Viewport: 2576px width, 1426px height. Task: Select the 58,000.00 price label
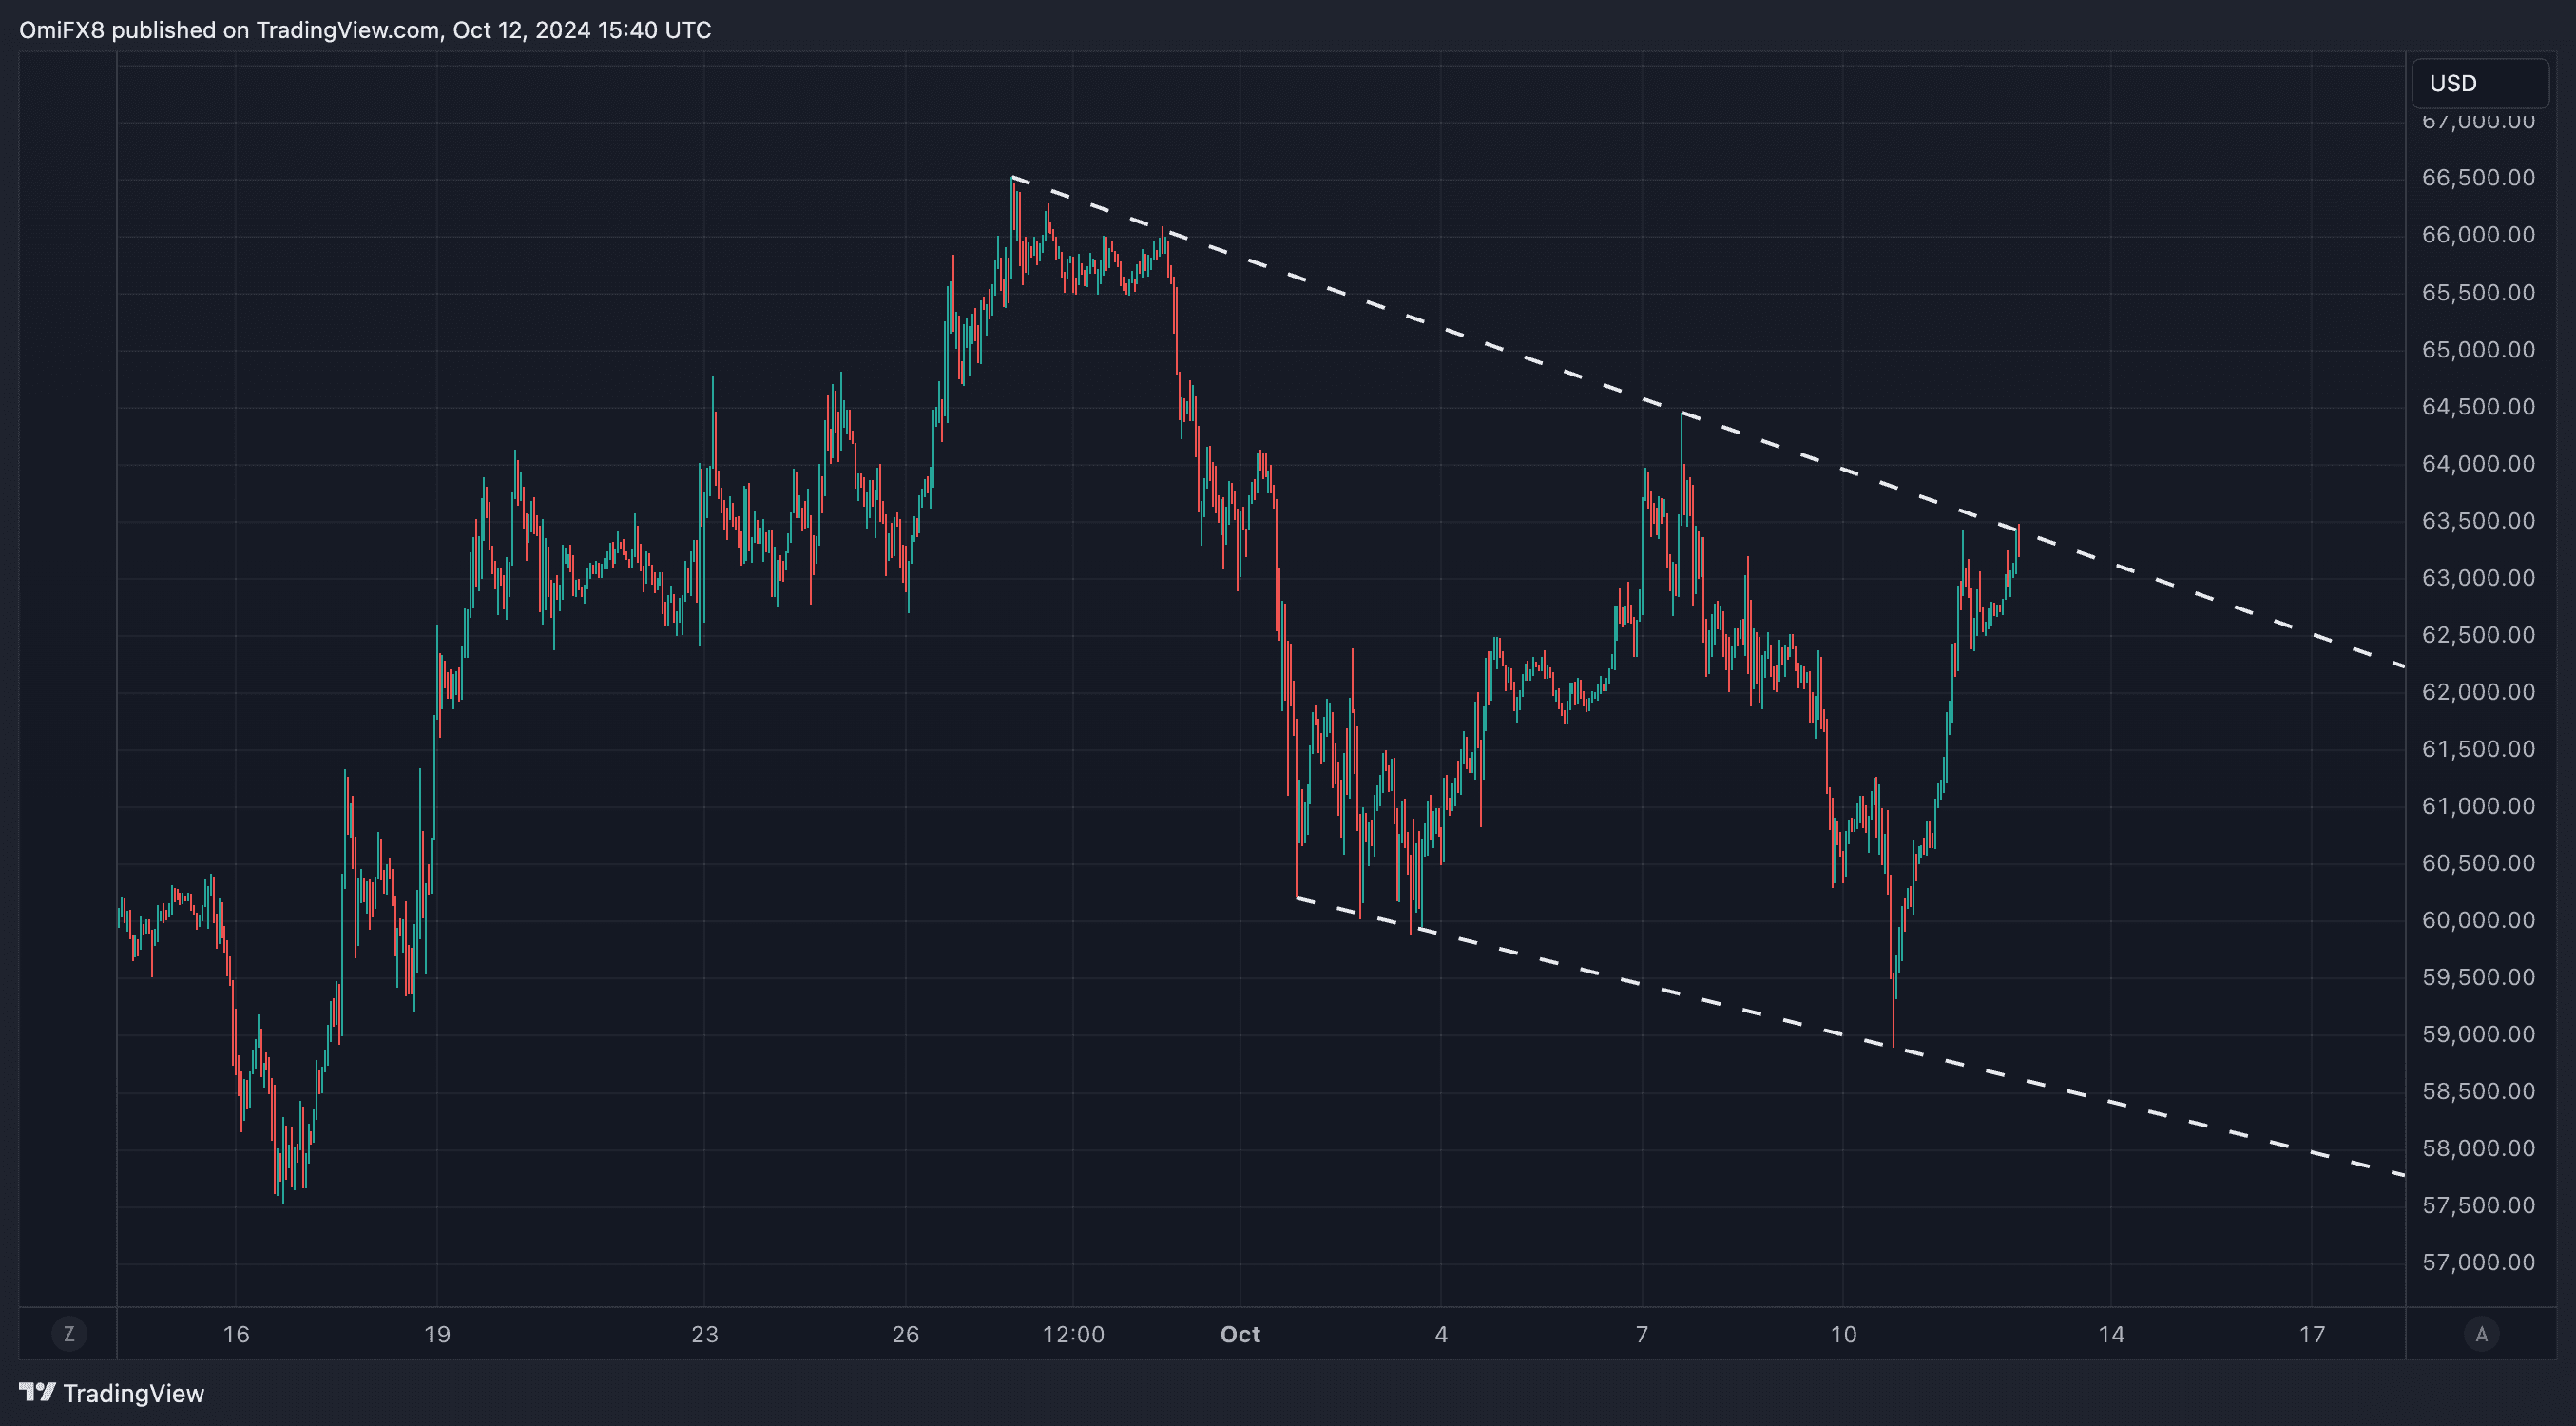point(2478,1148)
